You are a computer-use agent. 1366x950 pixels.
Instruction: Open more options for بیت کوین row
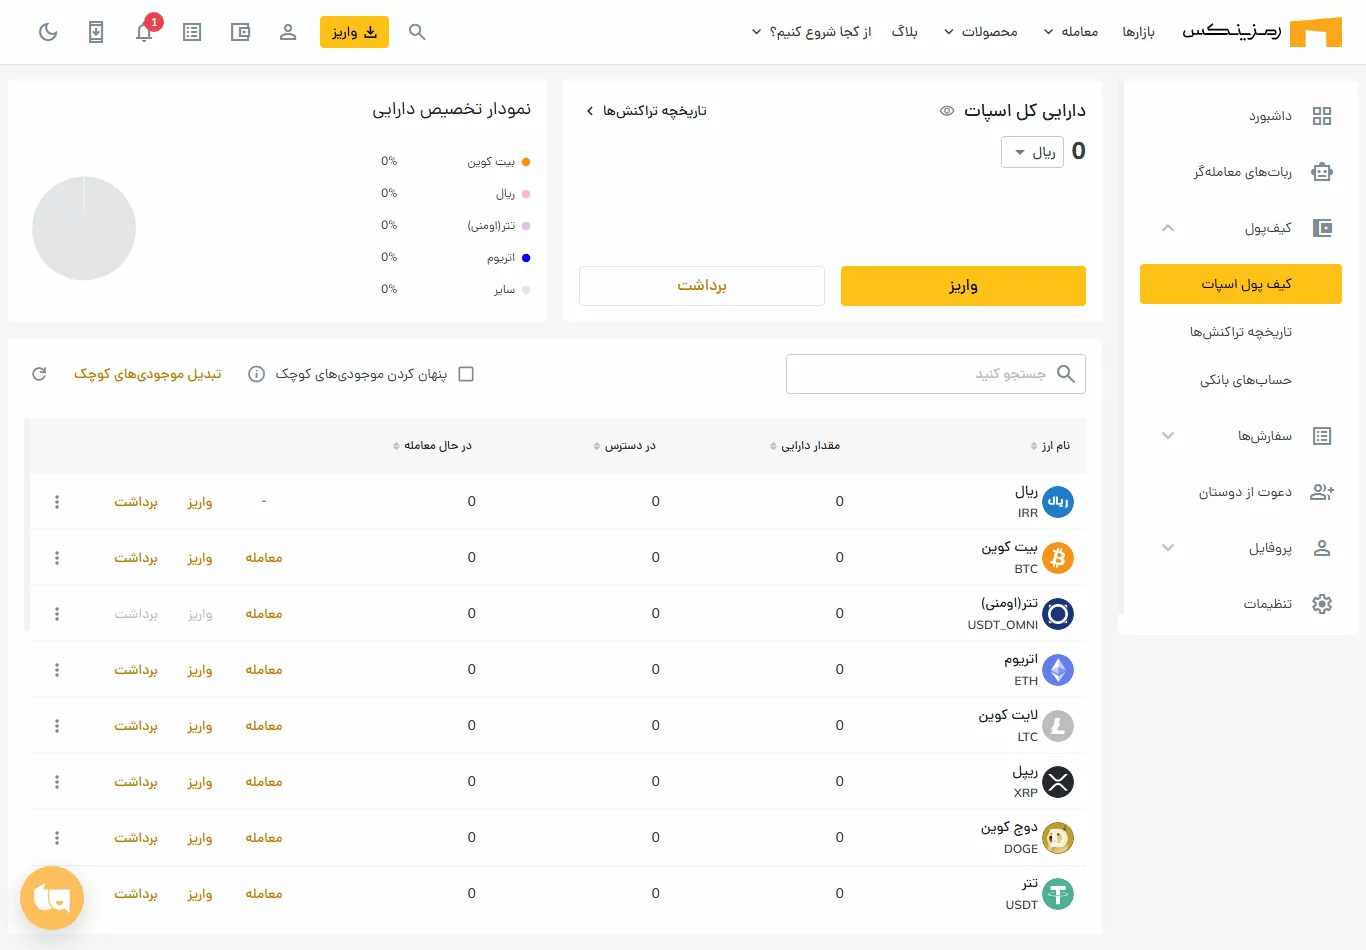57,558
